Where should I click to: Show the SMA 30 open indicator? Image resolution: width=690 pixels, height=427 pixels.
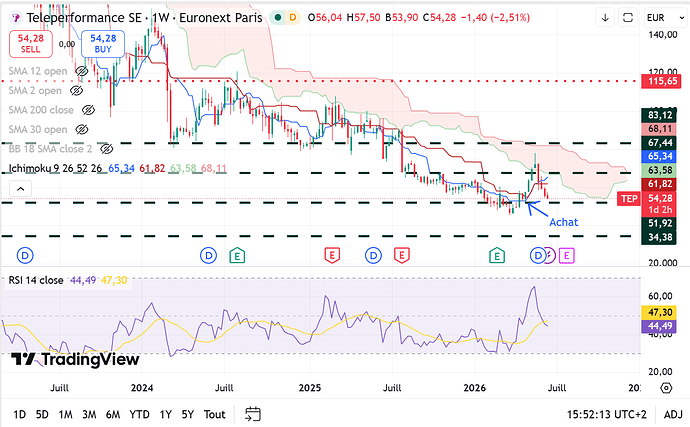pos(81,129)
